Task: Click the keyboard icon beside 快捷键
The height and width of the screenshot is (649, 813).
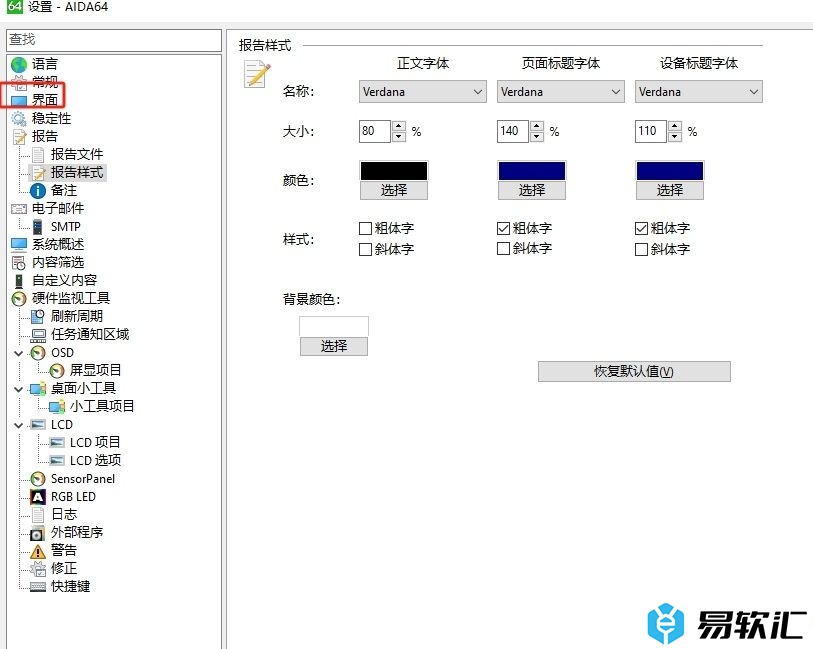Action: tap(38, 587)
